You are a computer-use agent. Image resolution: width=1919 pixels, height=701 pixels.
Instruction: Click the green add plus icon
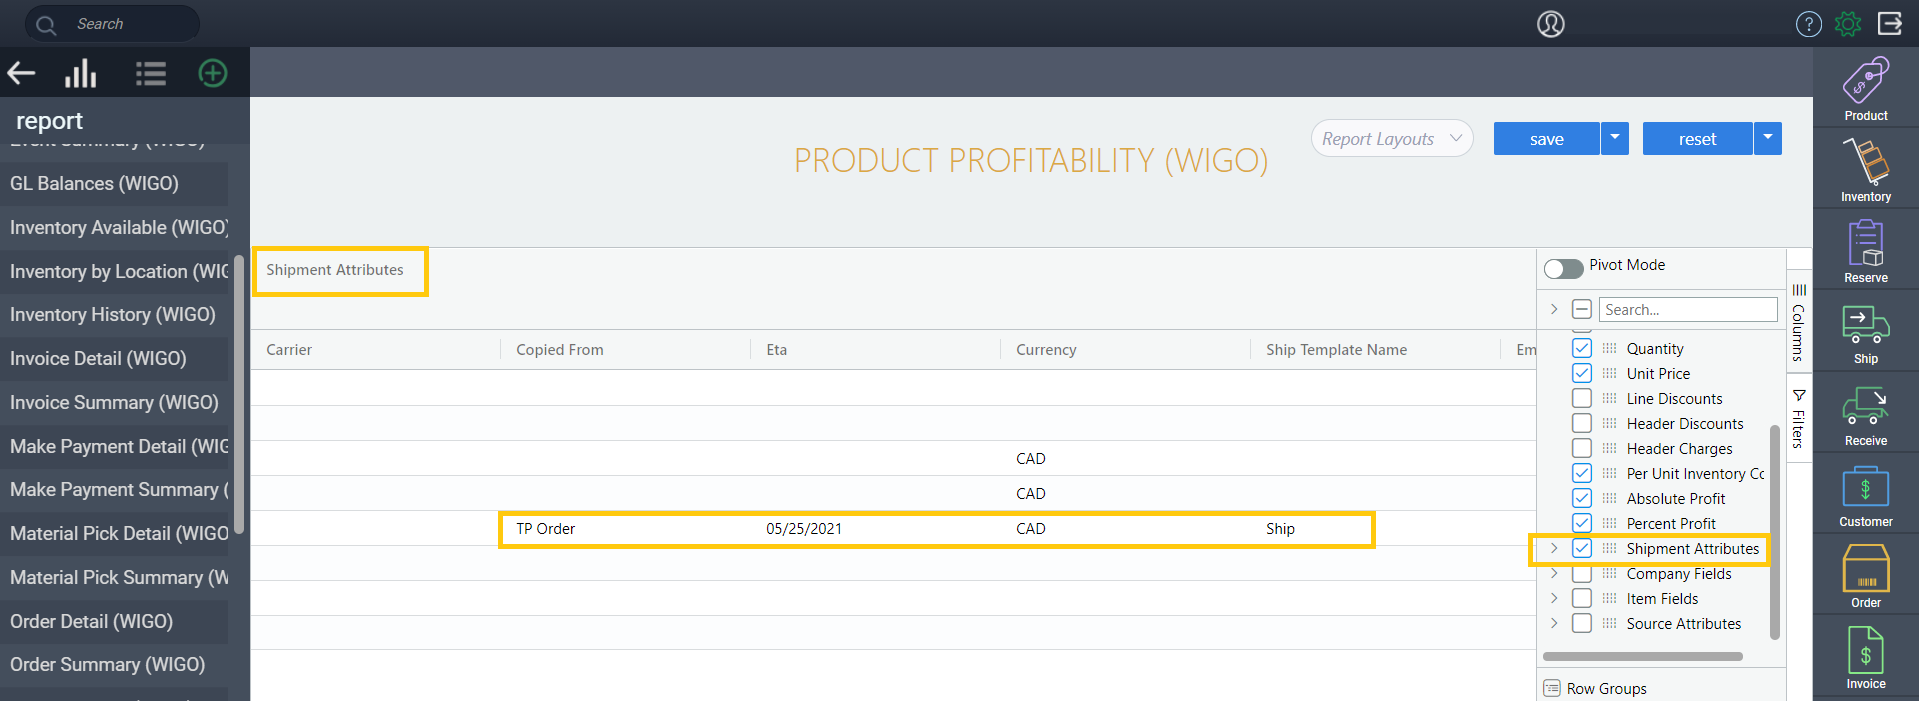(x=213, y=73)
